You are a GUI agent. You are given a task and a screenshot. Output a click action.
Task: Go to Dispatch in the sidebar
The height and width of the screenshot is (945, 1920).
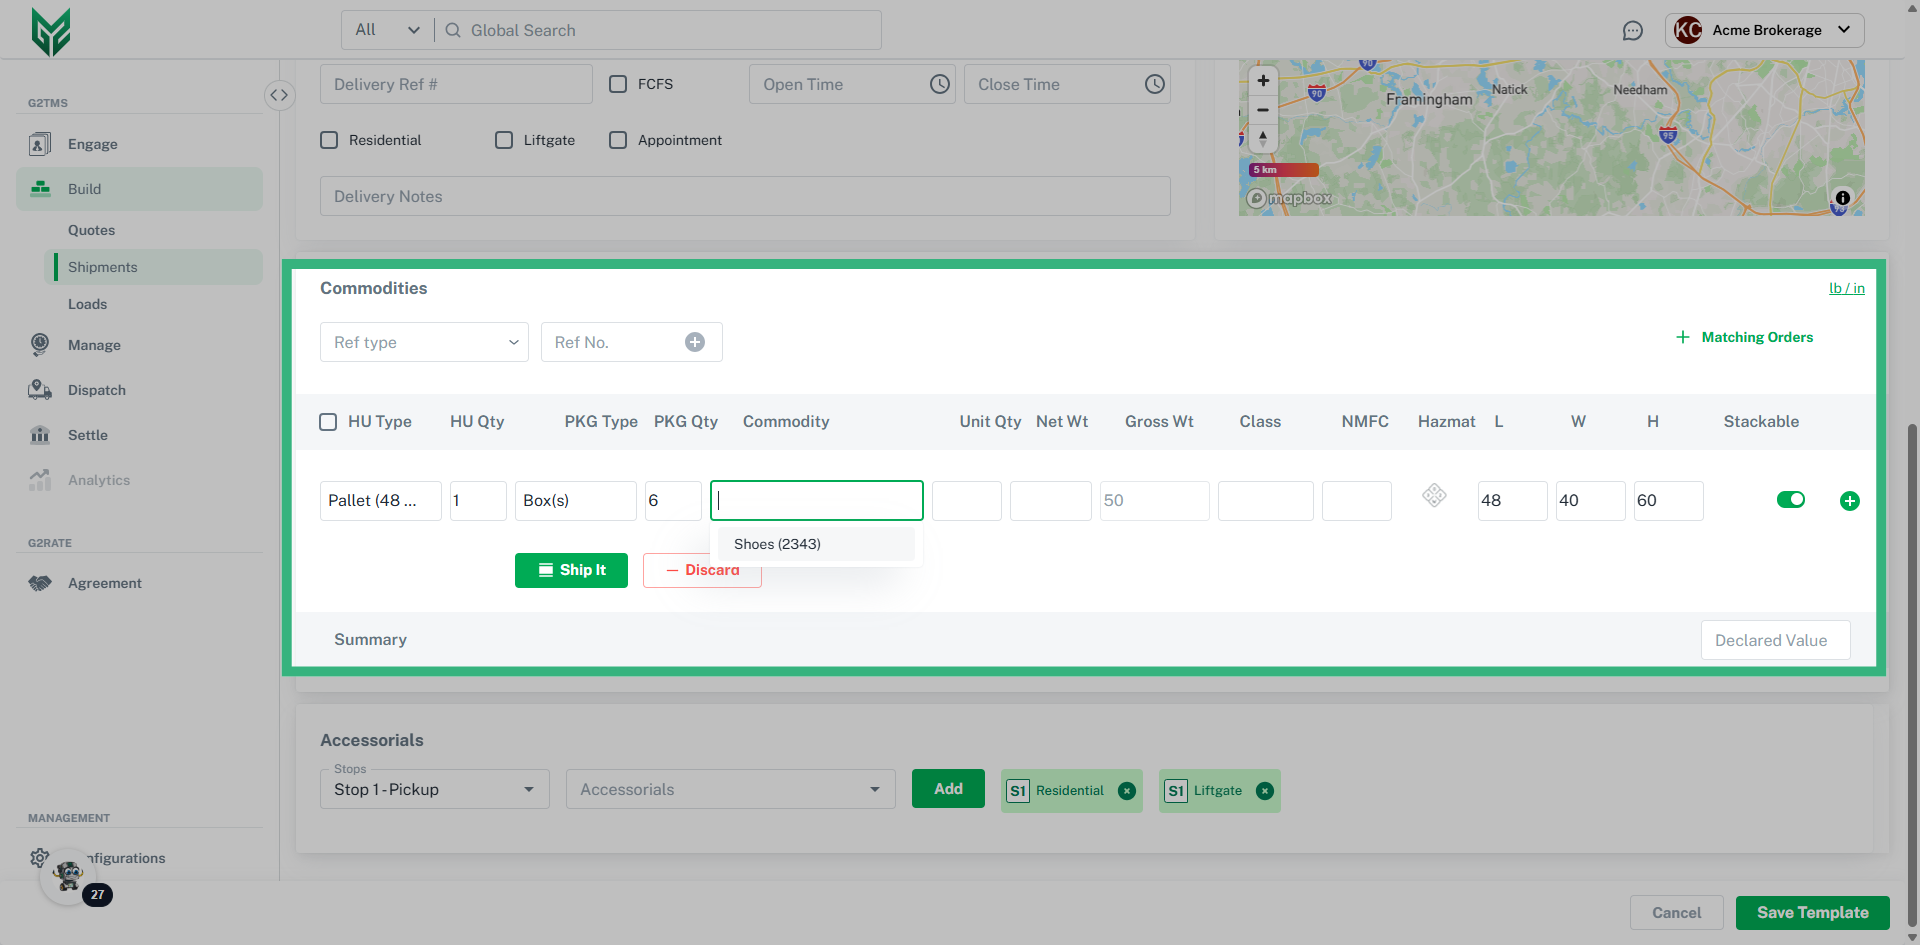tap(96, 390)
